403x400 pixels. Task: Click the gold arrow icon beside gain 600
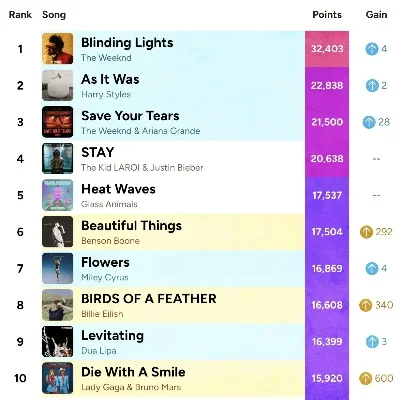coord(366,378)
